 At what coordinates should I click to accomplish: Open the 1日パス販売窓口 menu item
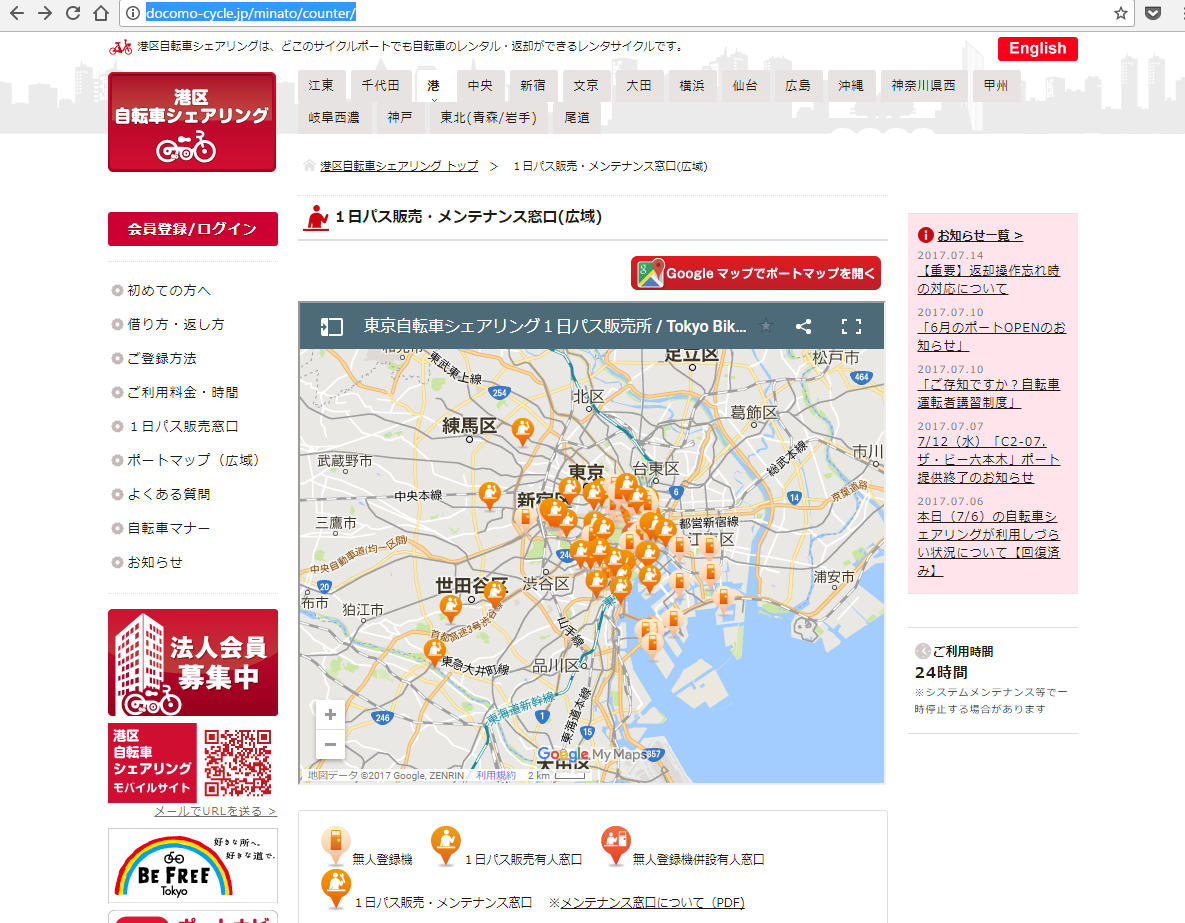[182, 426]
